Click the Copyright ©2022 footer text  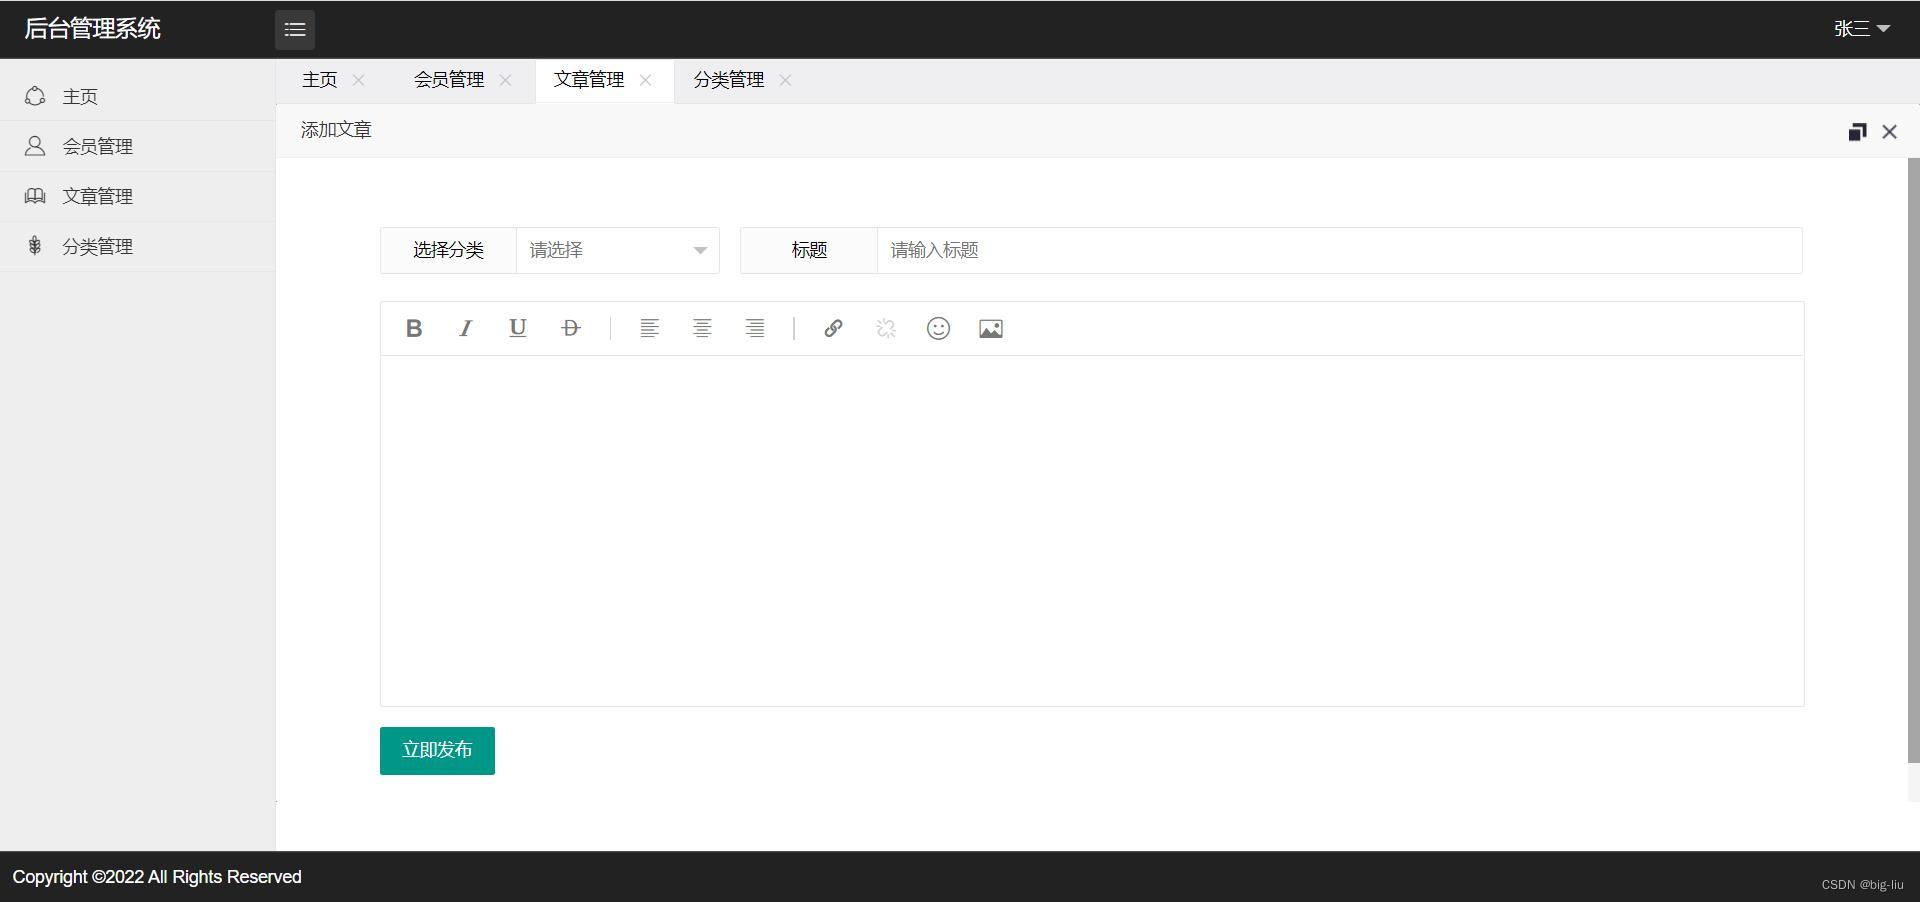point(157,877)
